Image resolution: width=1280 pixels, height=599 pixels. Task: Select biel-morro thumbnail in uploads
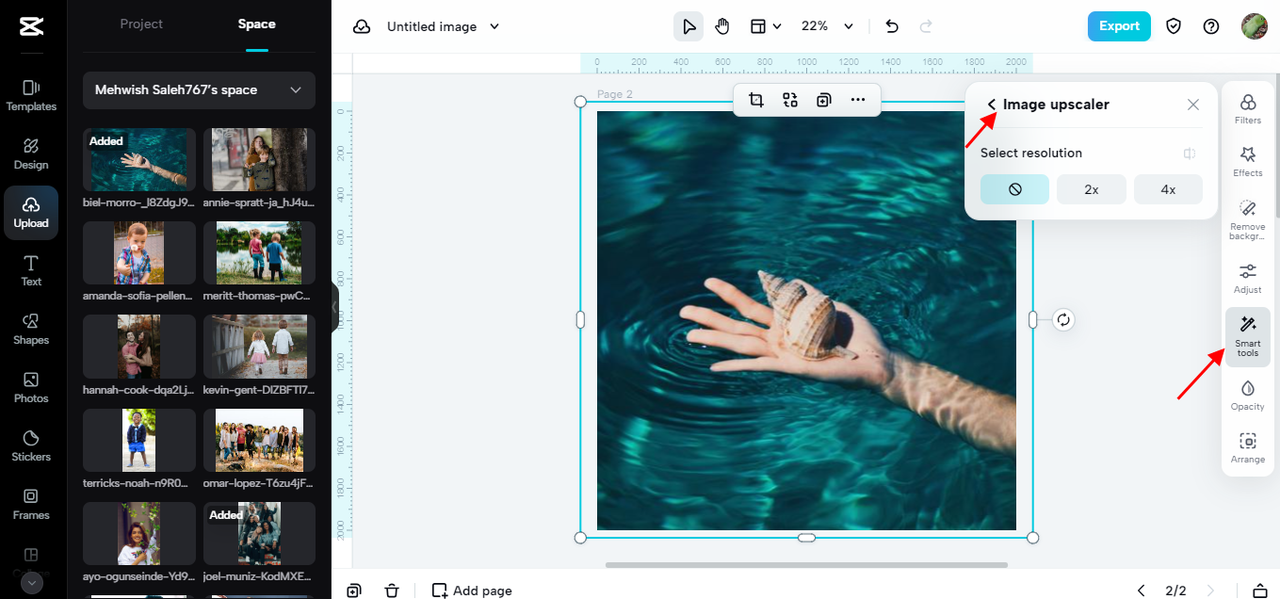pyautogui.click(x=139, y=159)
